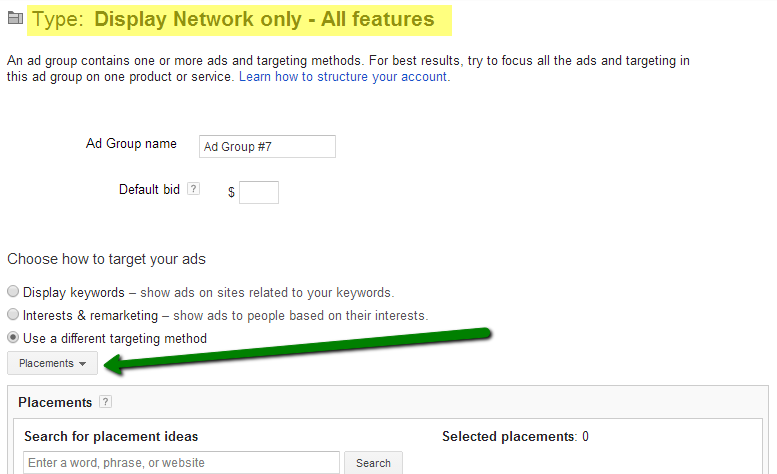Open the Placements help question mark

pyautogui.click(x=105, y=402)
